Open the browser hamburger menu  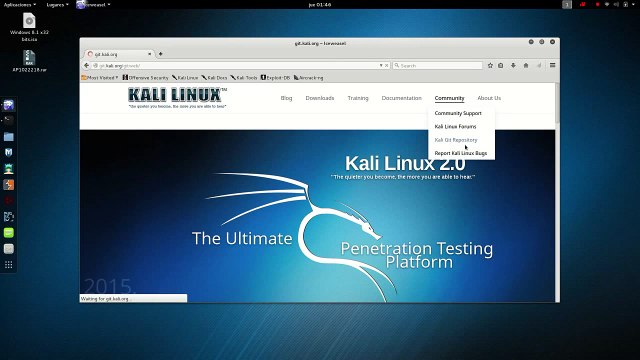click(x=552, y=65)
